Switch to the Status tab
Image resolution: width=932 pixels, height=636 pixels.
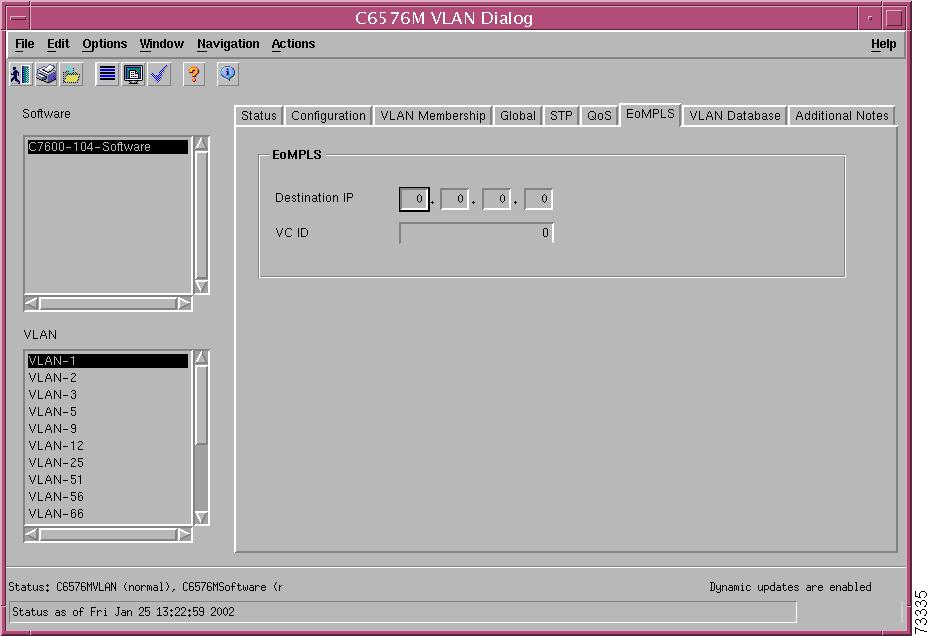point(259,116)
